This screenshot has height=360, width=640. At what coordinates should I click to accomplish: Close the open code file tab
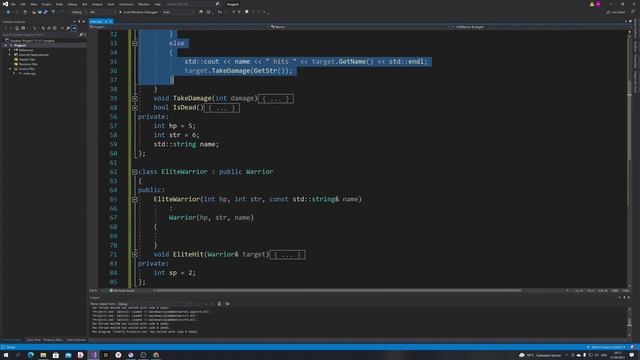pos(110,21)
